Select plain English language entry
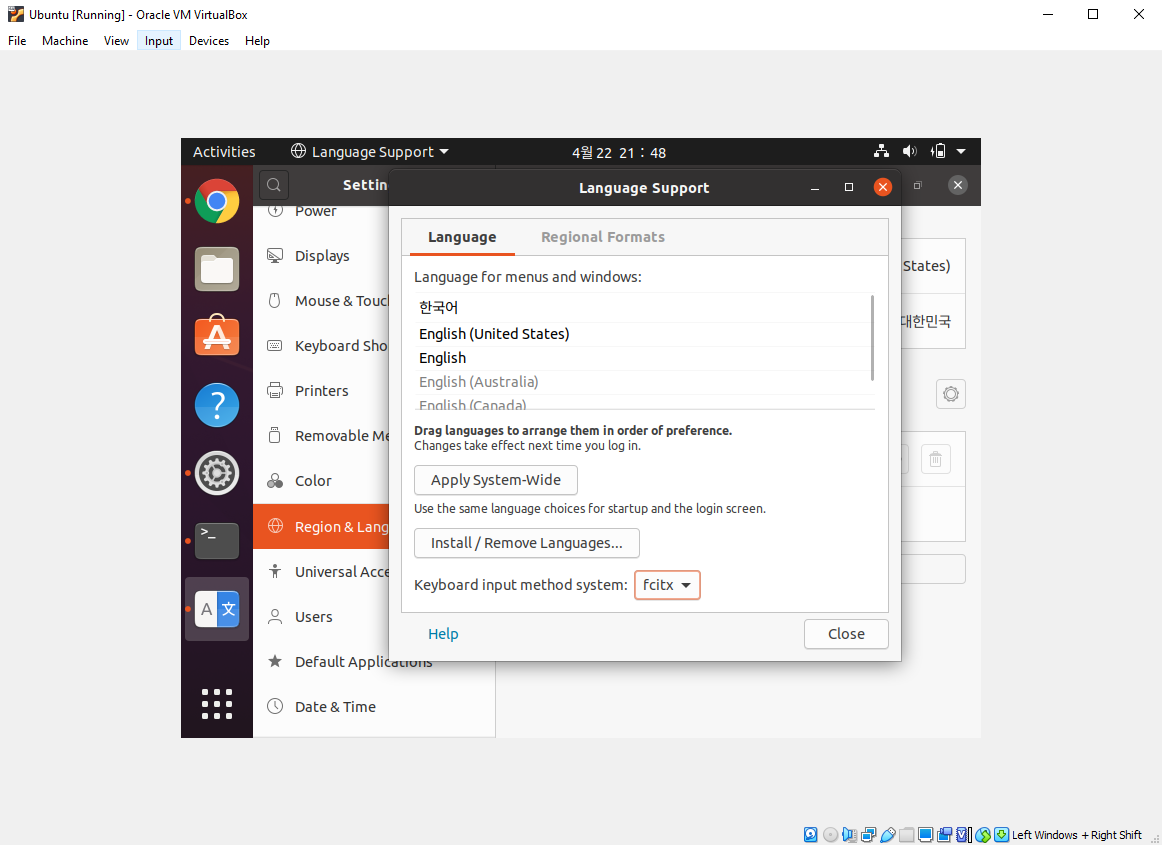The width and height of the screenshot is (1162, 845). coord(643,358)
